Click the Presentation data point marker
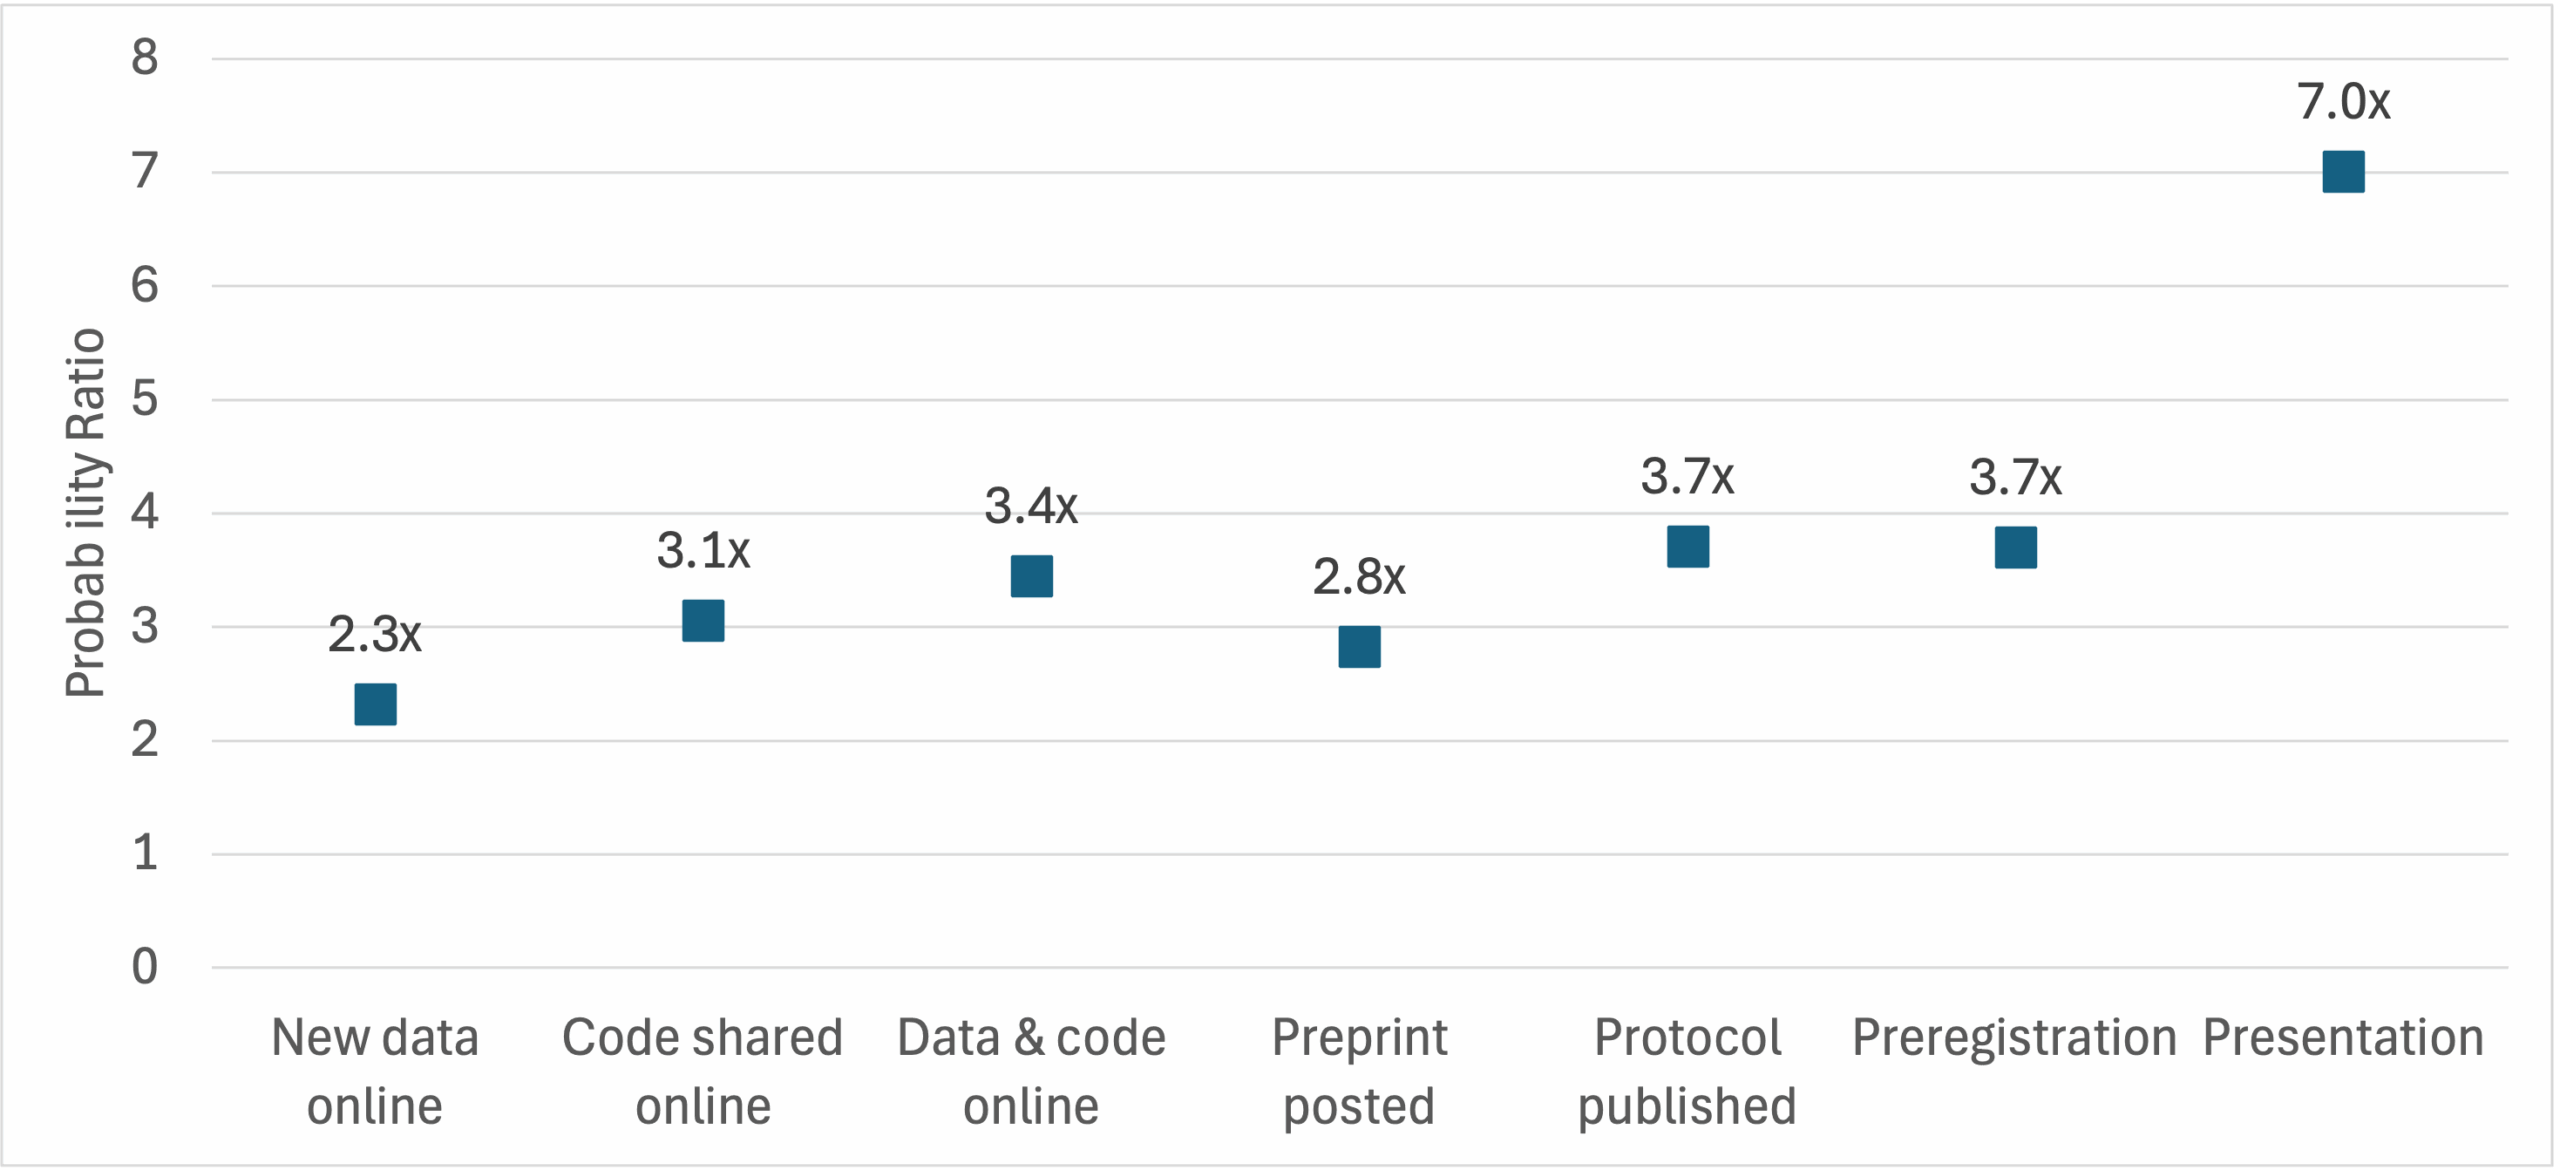The image size is (2560, 1170). [2343, 172]
